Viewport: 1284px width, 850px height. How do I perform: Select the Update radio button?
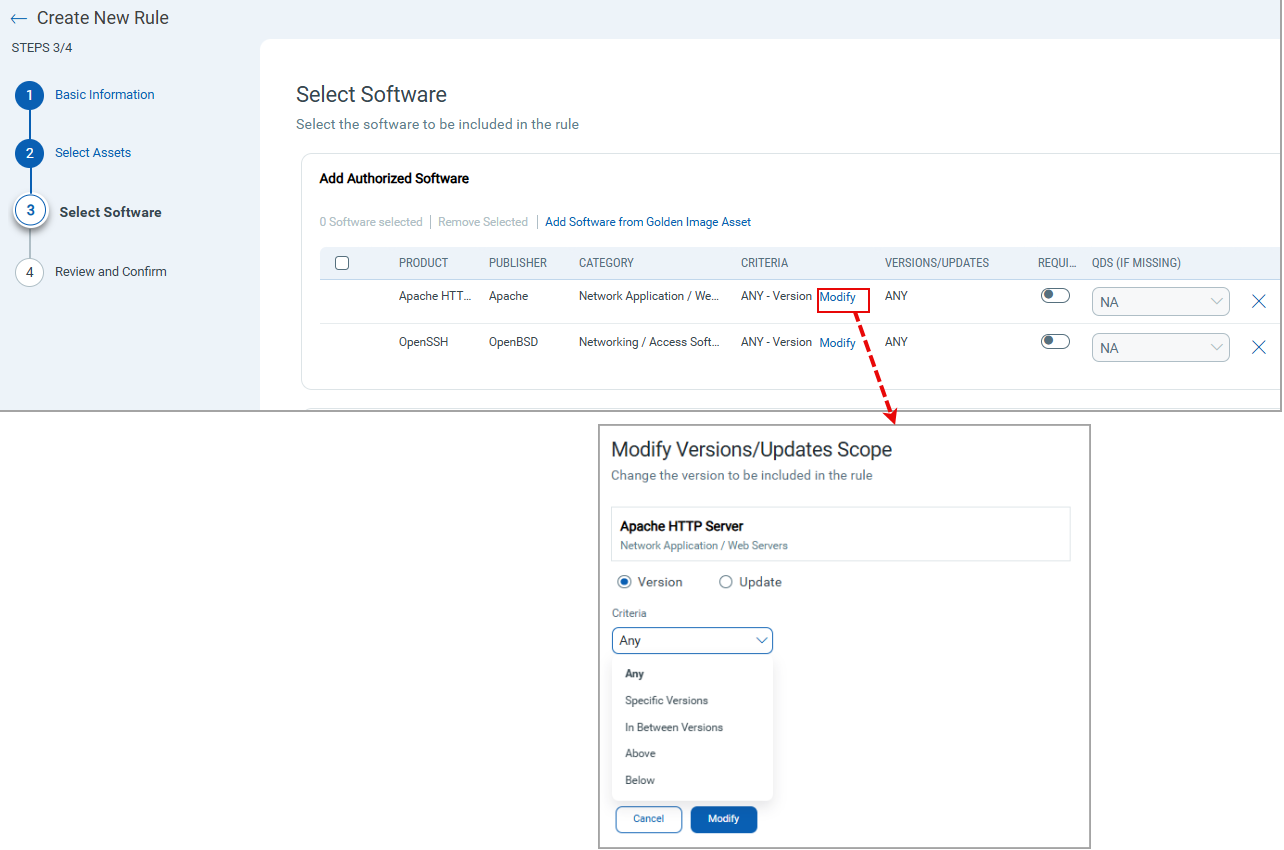click(x=725, y=581)
